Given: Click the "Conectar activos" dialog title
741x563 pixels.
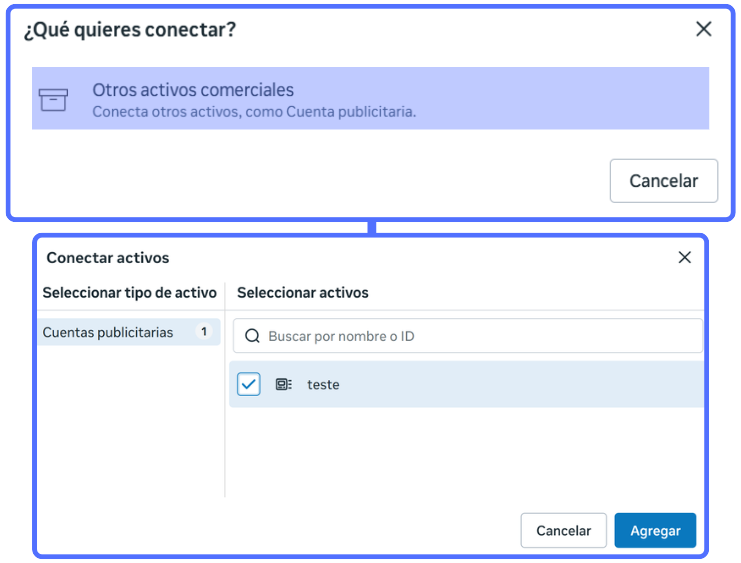Looking at the screenshot, I should (x=108, y=257).
